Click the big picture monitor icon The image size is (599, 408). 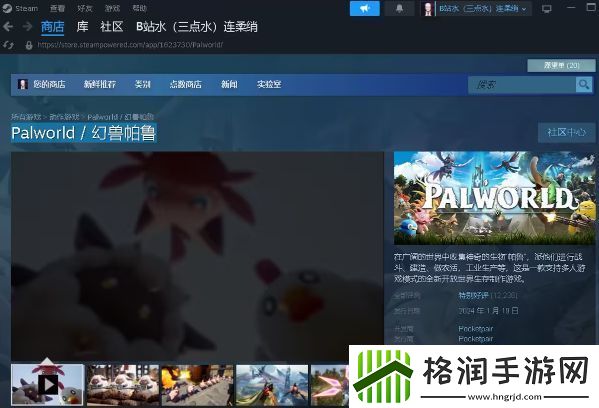click(547, 8)
